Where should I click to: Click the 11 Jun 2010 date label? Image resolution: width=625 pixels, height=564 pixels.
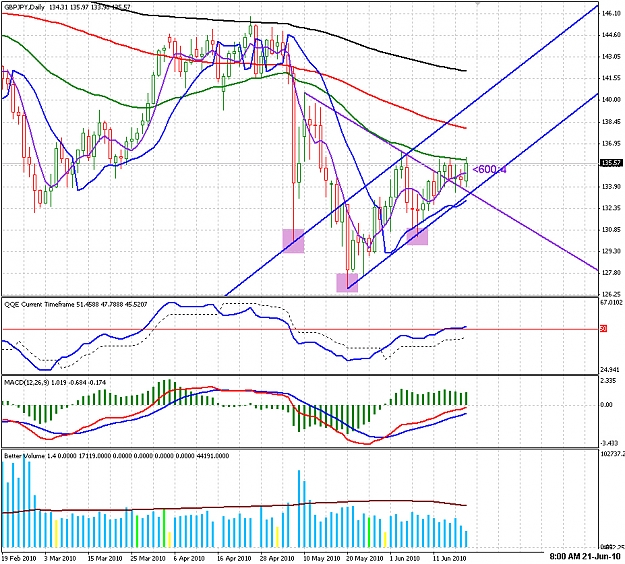pos(450,558)
